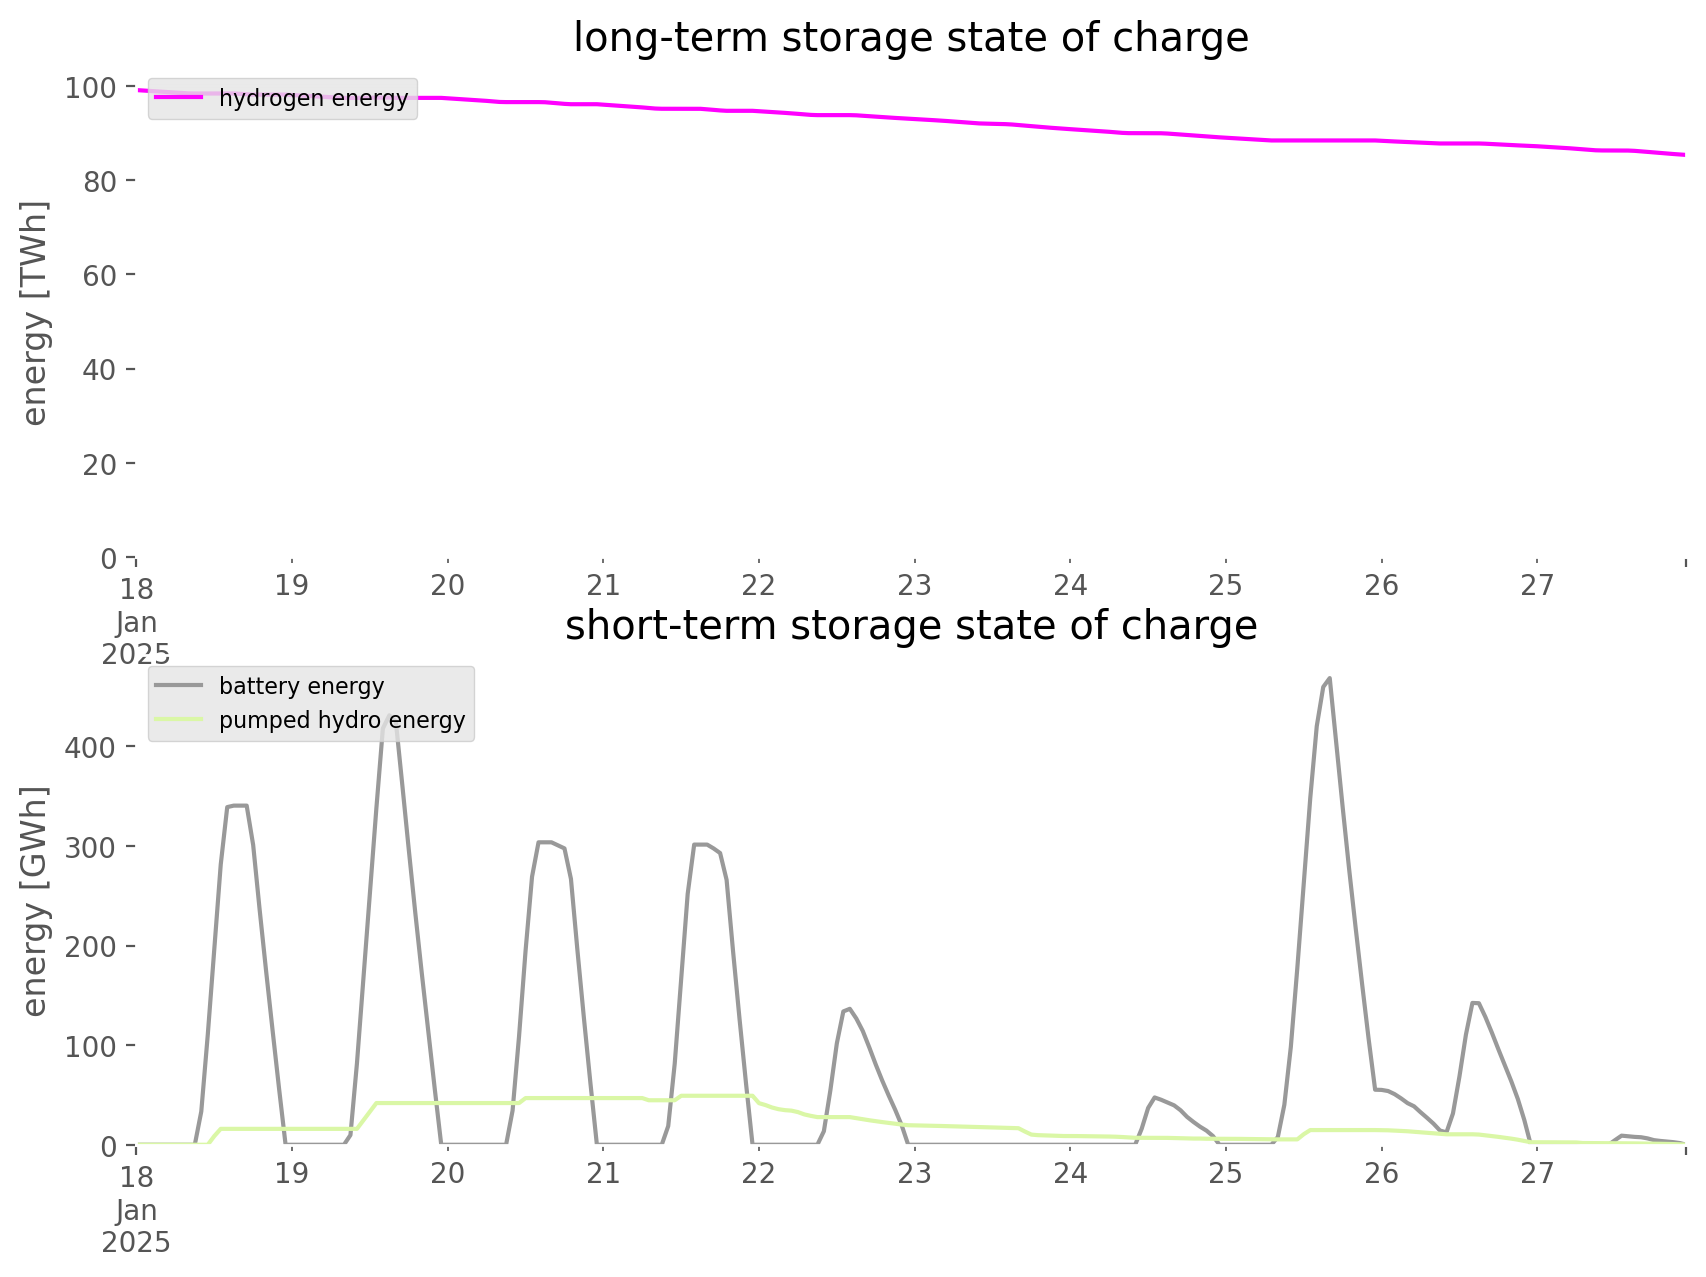Click the 400 tick on the GWh axis
1706x1277 pixels.
(91, 747)
